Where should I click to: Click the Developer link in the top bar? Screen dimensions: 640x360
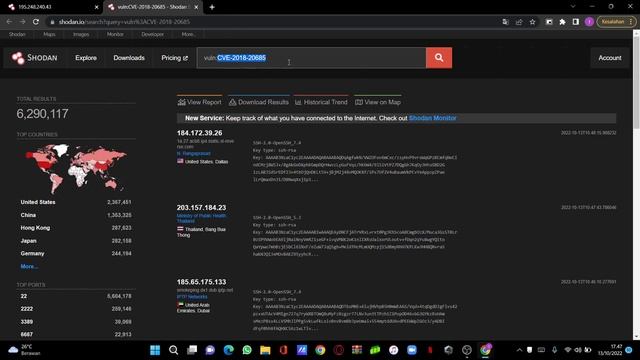click(x=152, y=34)
